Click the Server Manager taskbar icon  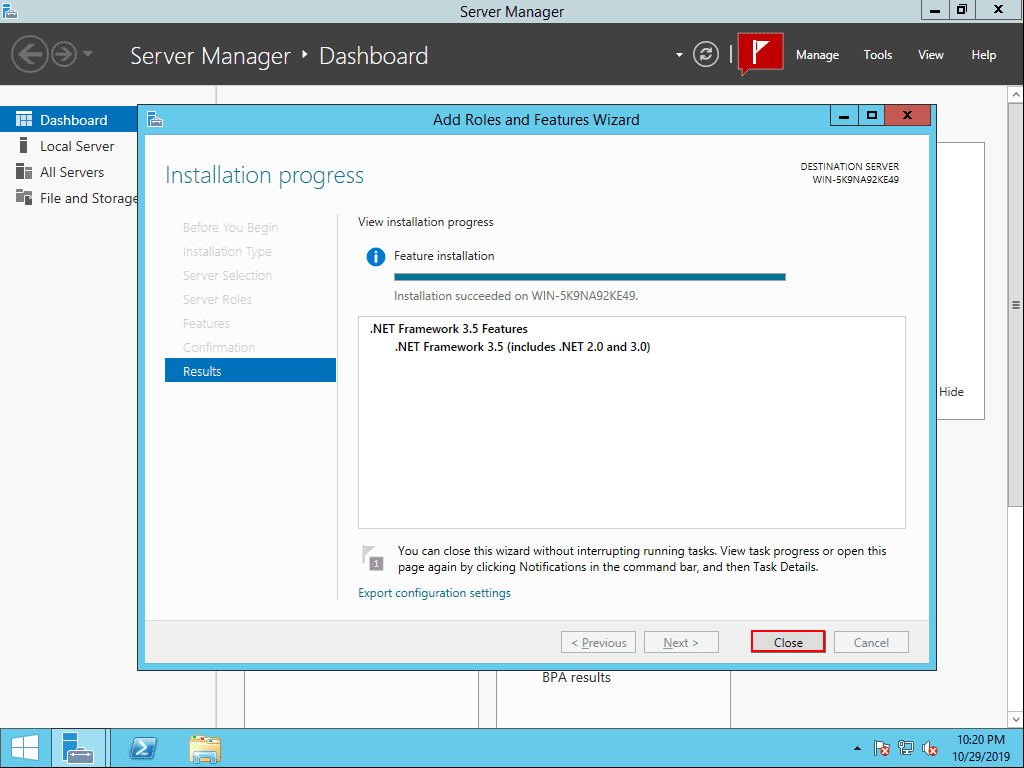pyautogui.click(x=78, y=748)
